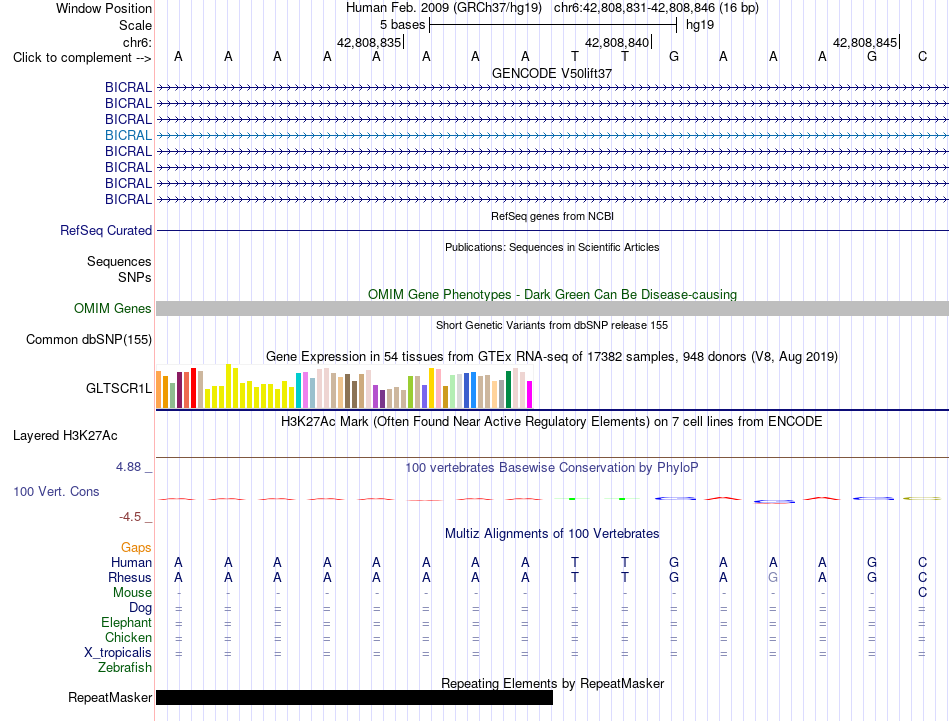The image size is (950, 721).
Task: Click chr6:42,808,831-42,808,846 (16 bp) position text
Action: coord(656,8)
